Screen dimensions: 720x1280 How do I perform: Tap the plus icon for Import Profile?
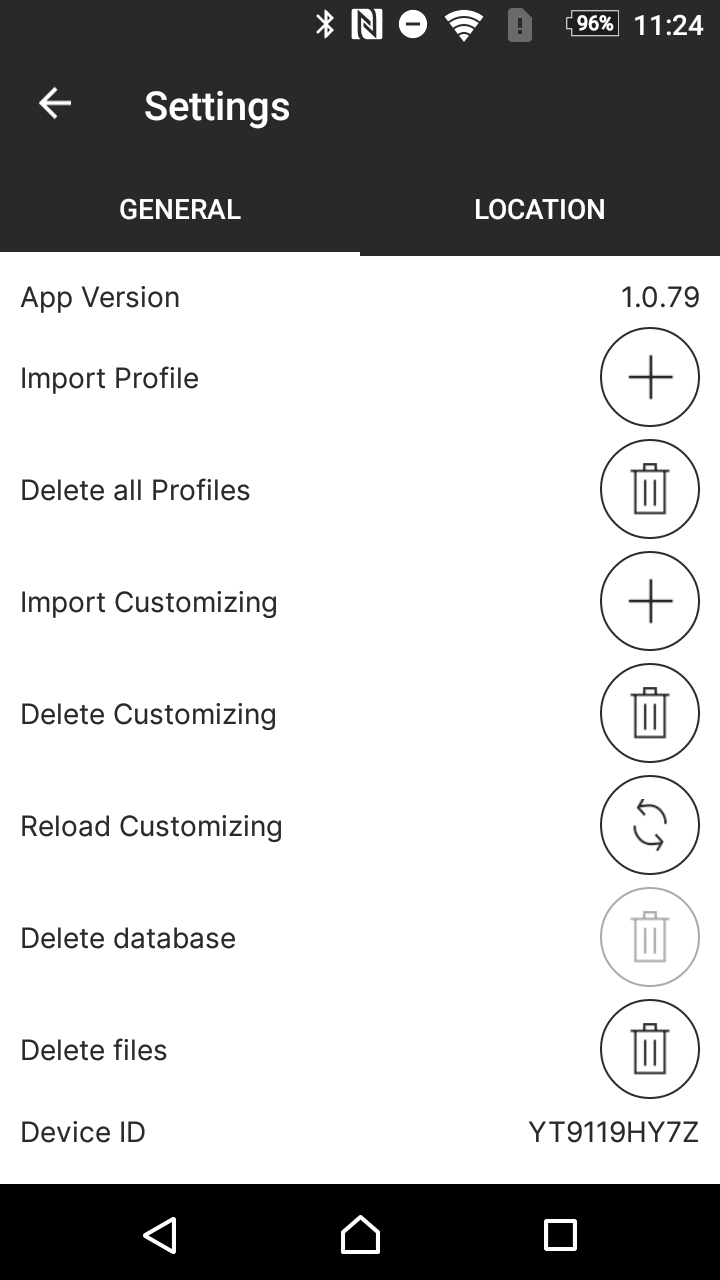click(650, 378)
